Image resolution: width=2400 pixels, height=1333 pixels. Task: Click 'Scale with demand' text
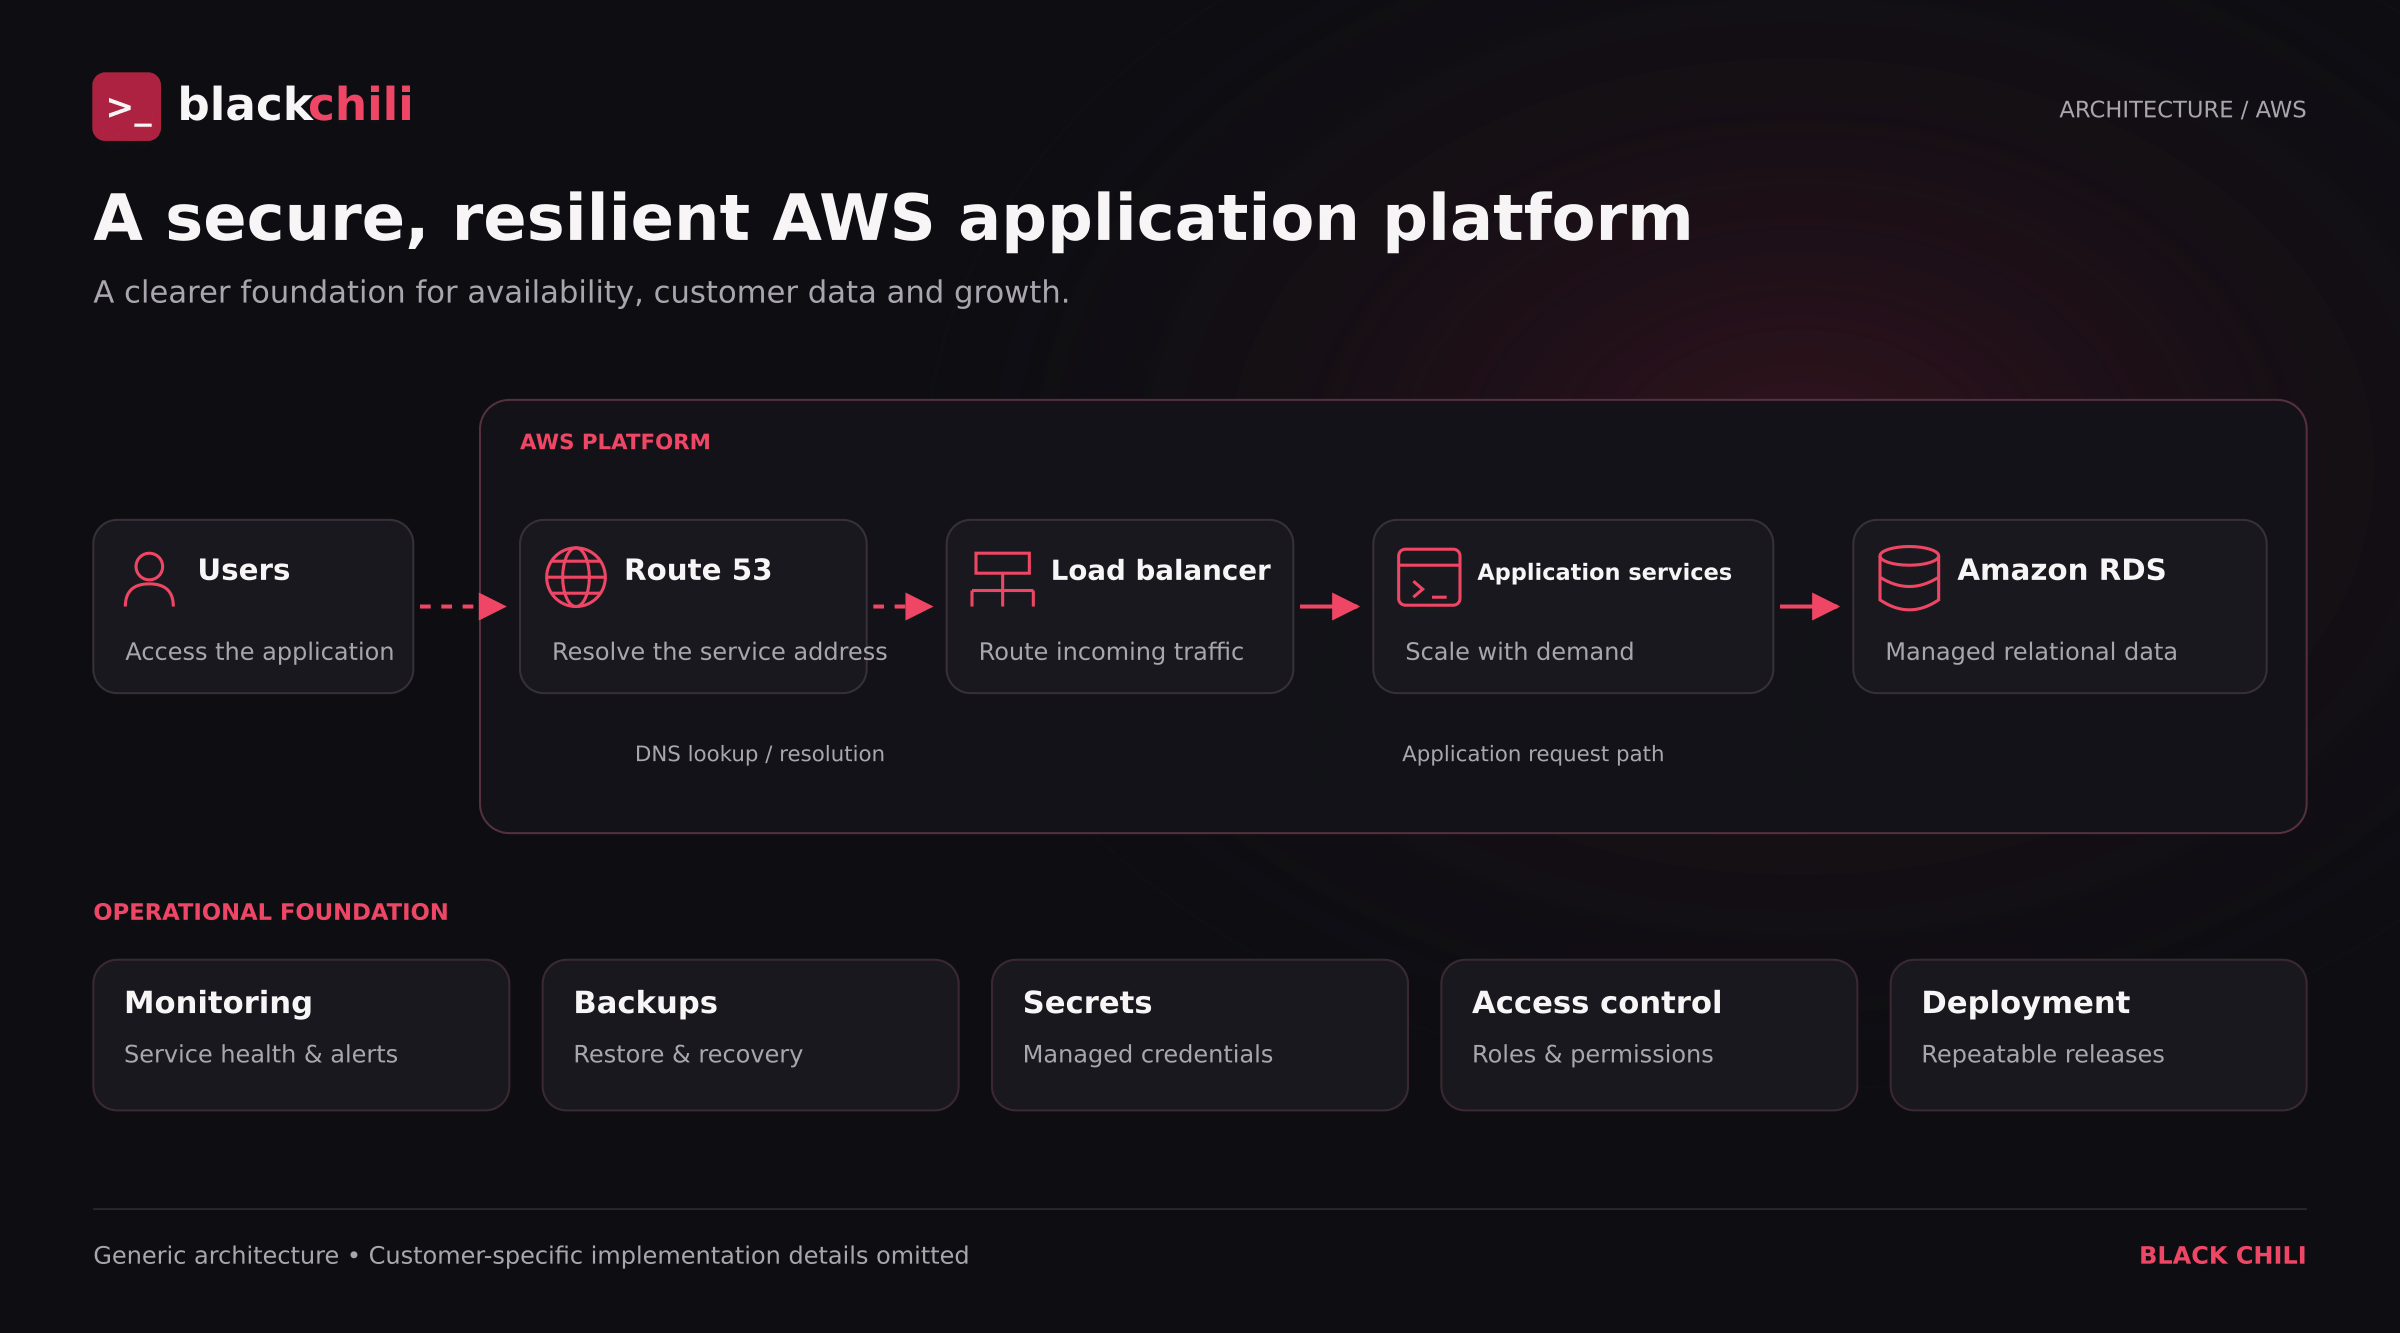1520,651
